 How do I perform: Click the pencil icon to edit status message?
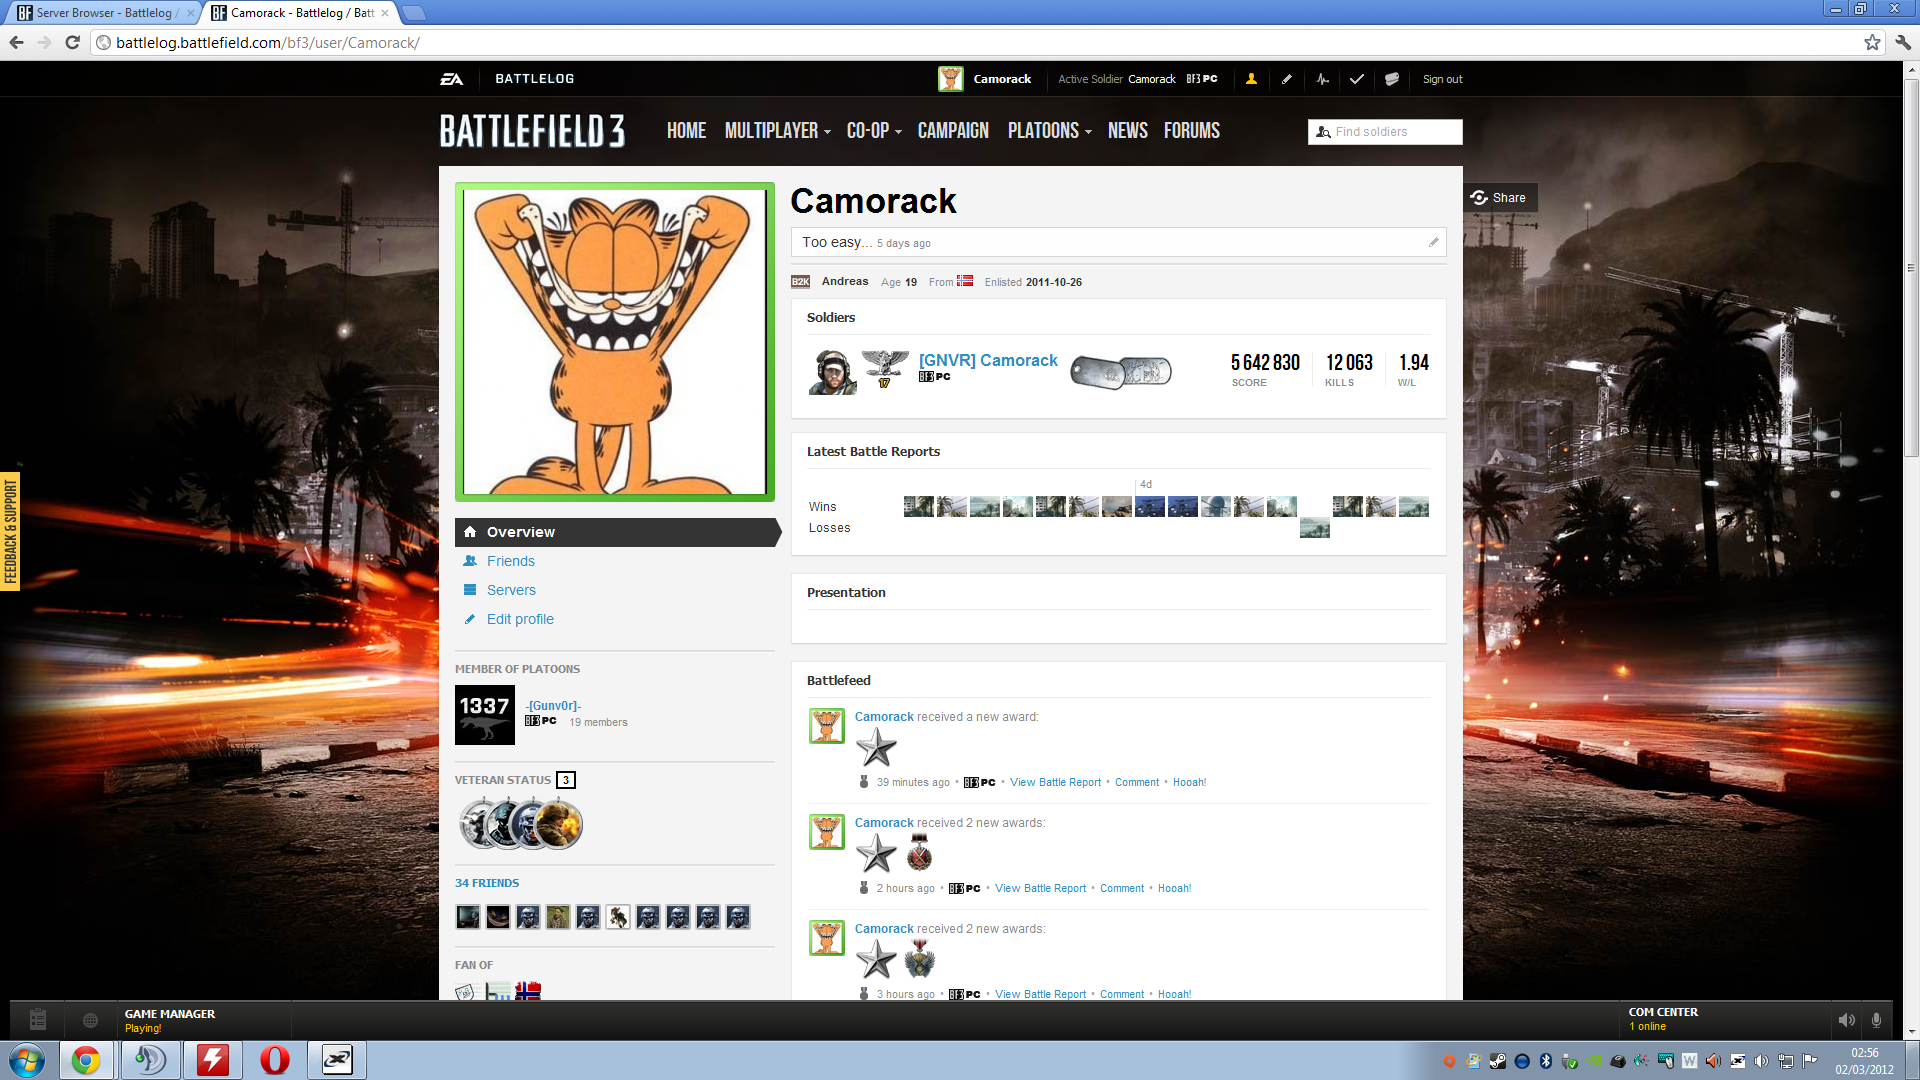[x=1433, y=242]
